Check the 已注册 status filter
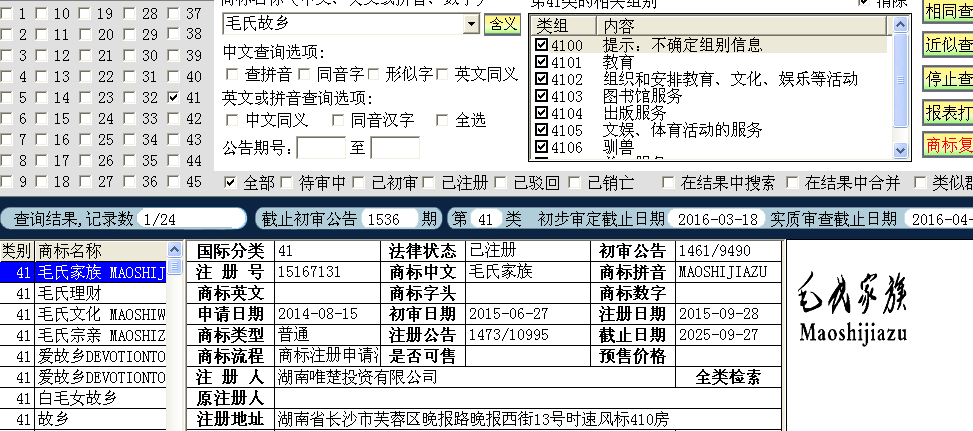 [x=429, y=183]
